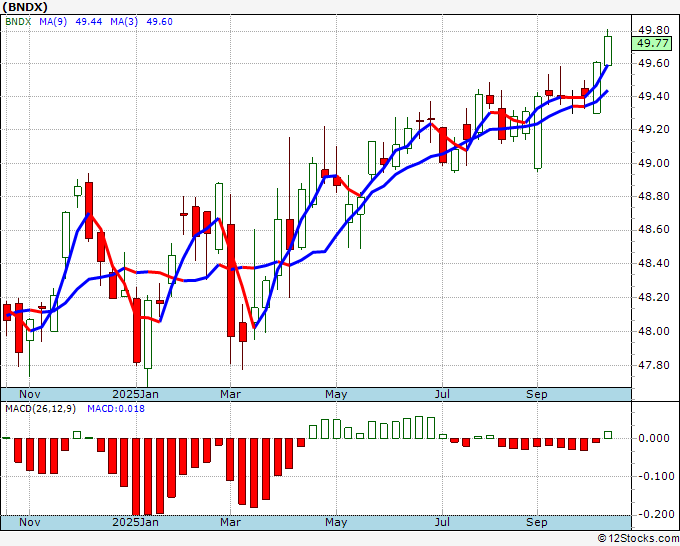
Task: Select the 48.00 price axis label
Action: coord(654,331)
